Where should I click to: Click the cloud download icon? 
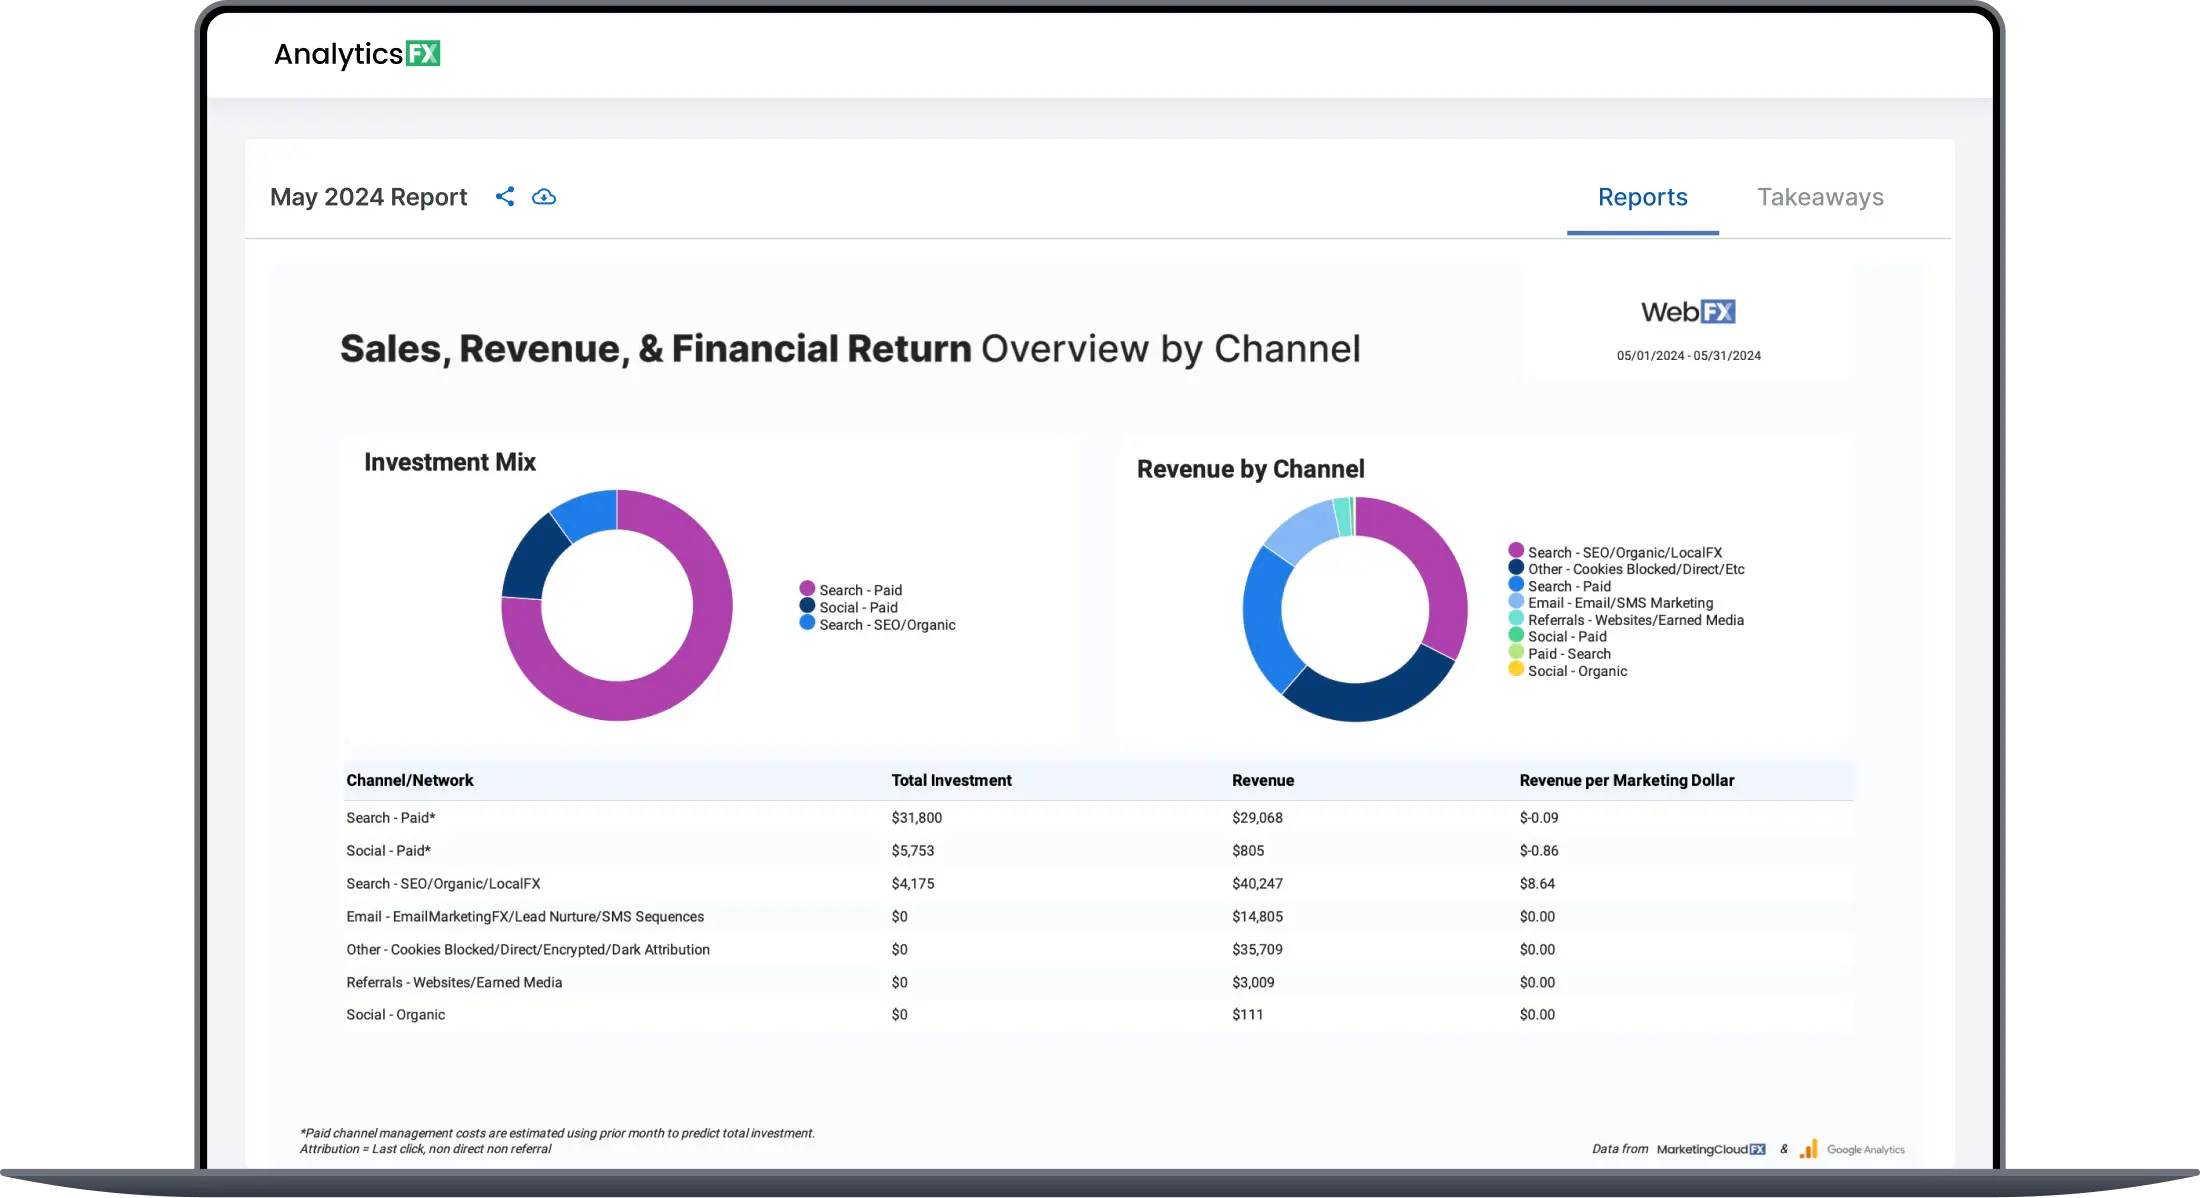click(544, 197)
